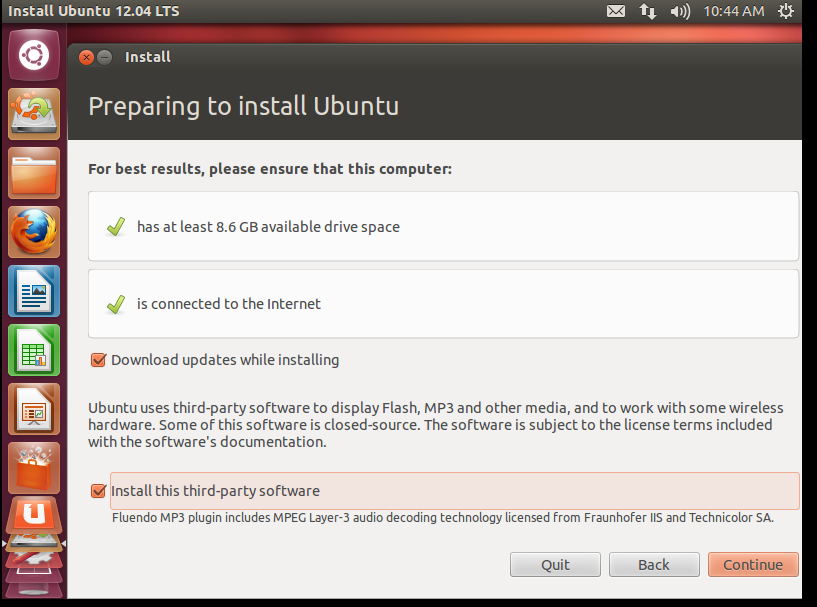The height and width of the screenshot is (607, 817).
Task: Open the Ubuntu Dash home launcher
Action: pyautogui.click(x=34, y=55)
